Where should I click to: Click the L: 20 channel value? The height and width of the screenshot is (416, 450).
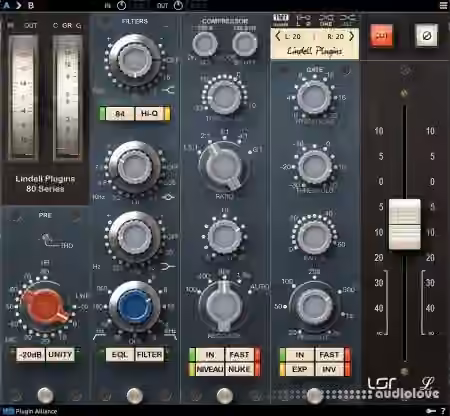click(x=292, y=37)
